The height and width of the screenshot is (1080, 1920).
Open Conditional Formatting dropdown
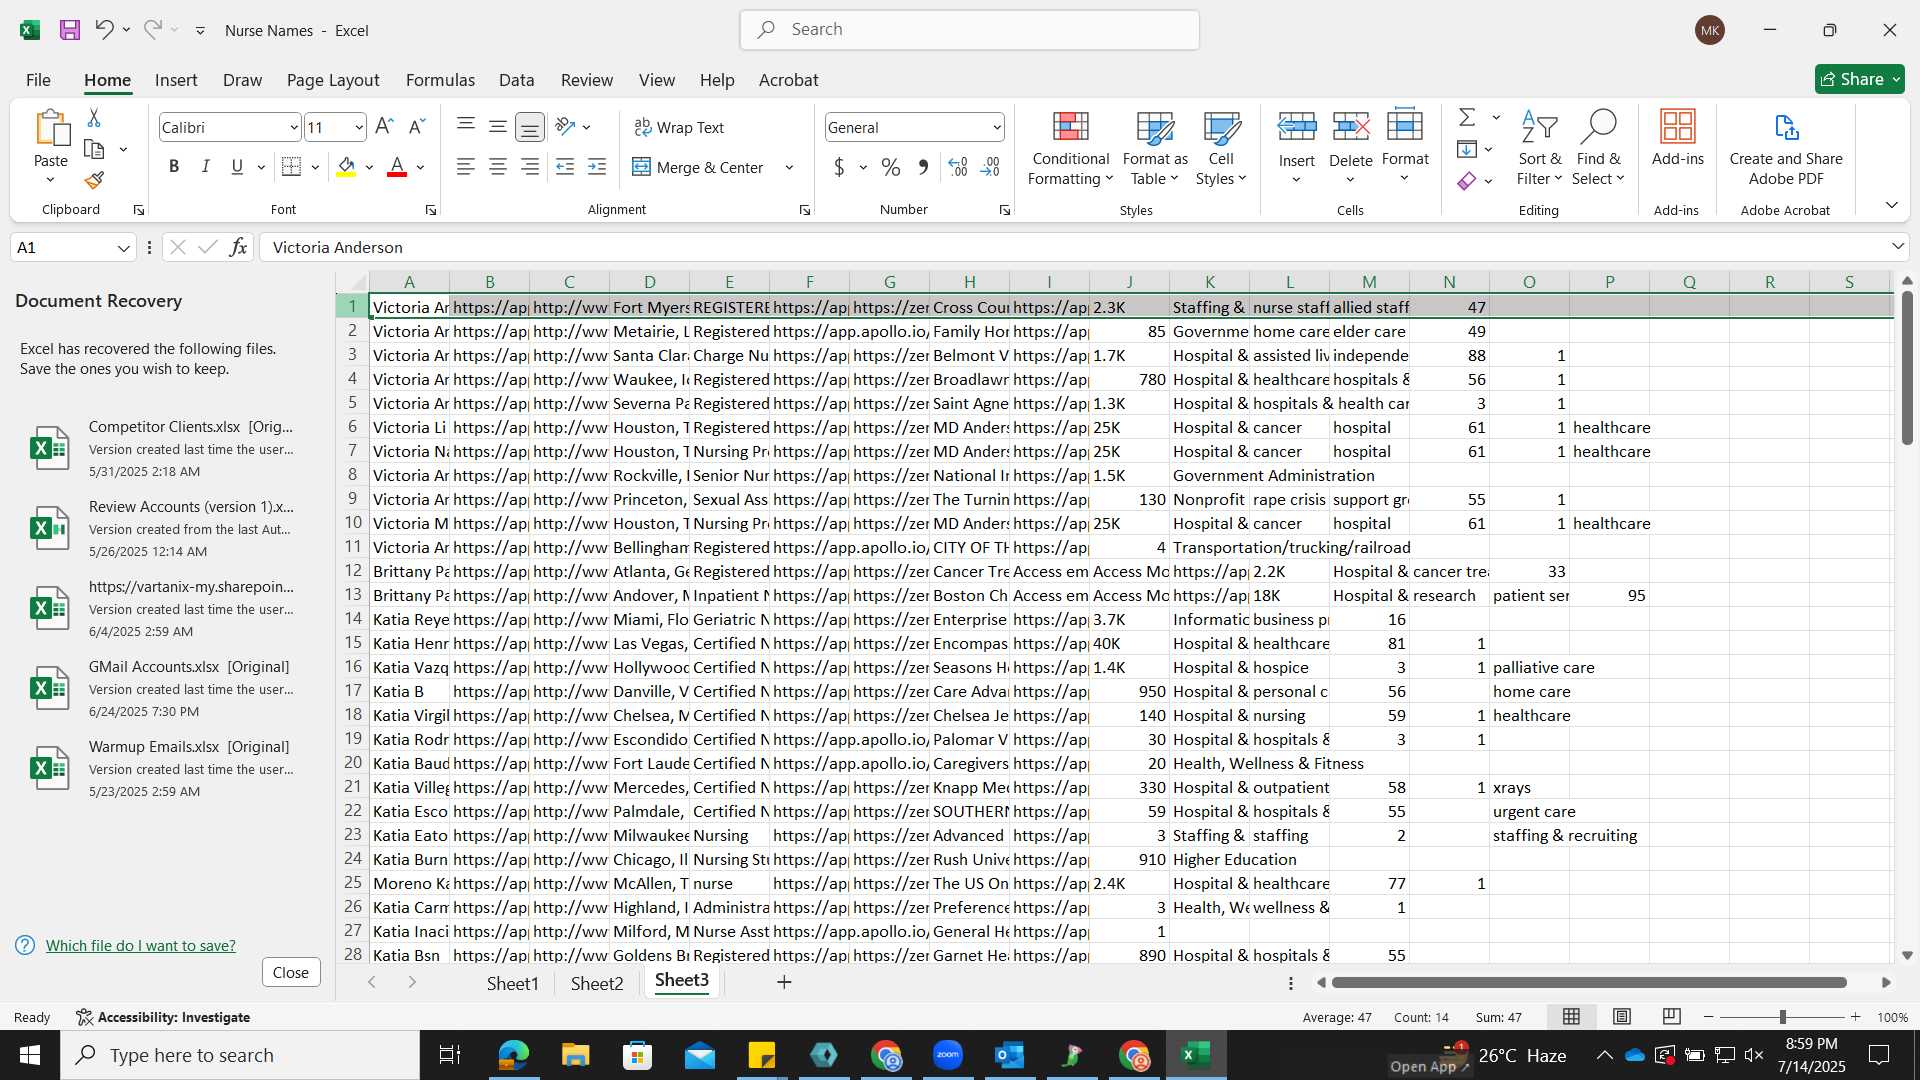pos(1070,148)
